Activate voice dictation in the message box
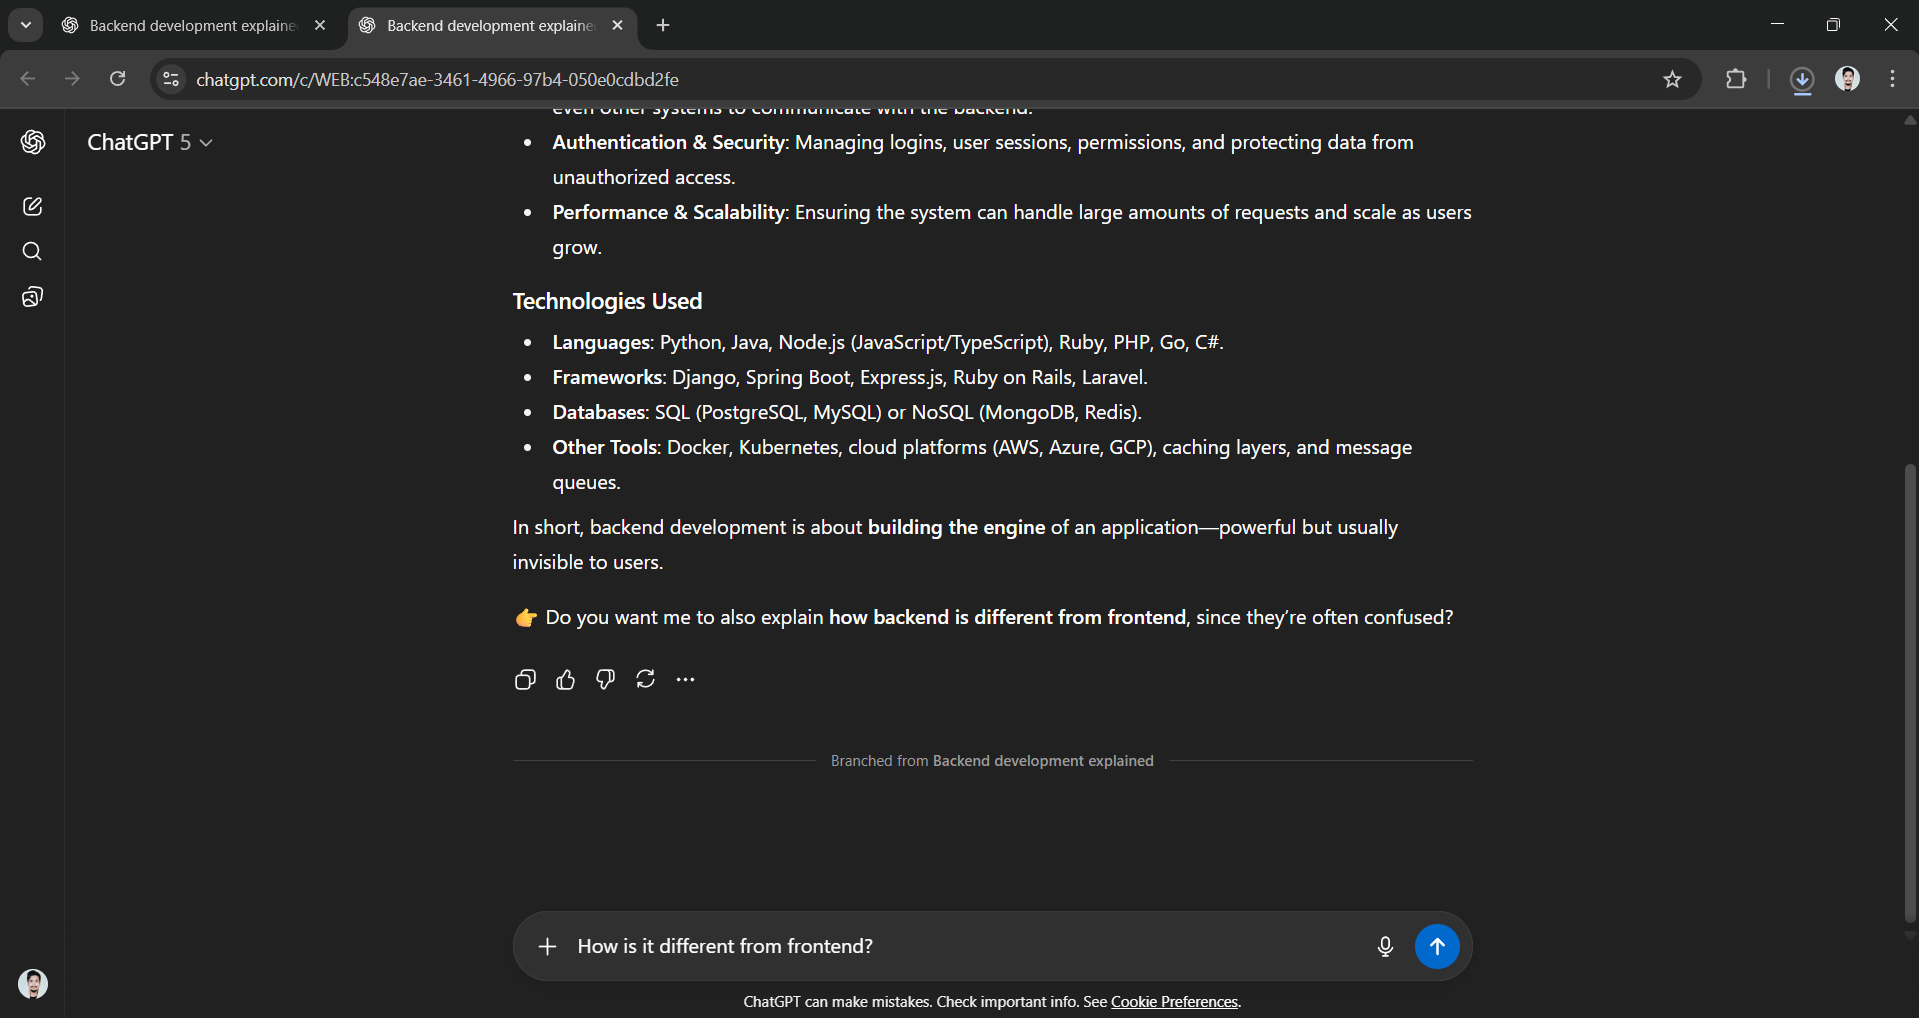1919x1018 pixels. [x=1384, y=946]
